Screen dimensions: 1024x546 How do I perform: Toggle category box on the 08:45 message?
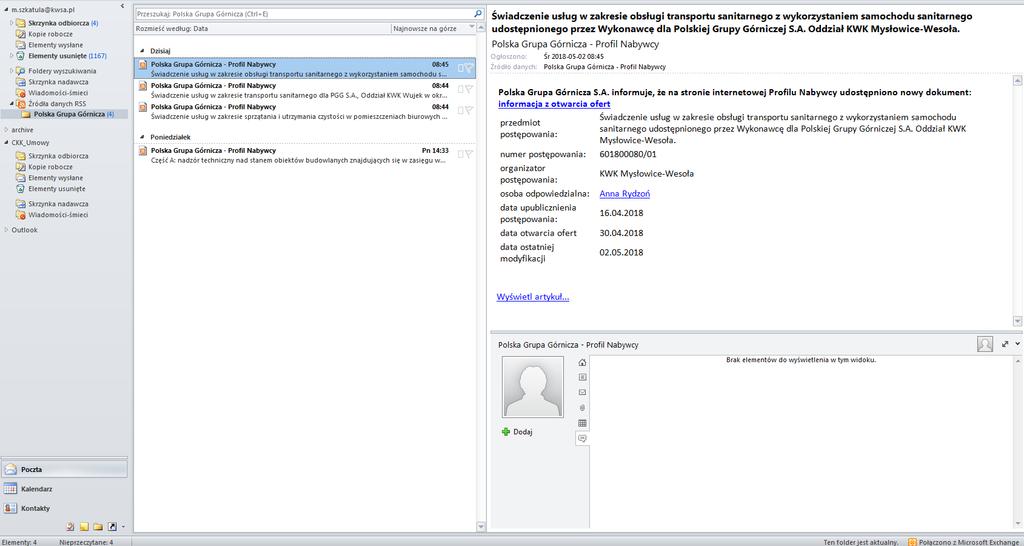[x=460, y=68]
